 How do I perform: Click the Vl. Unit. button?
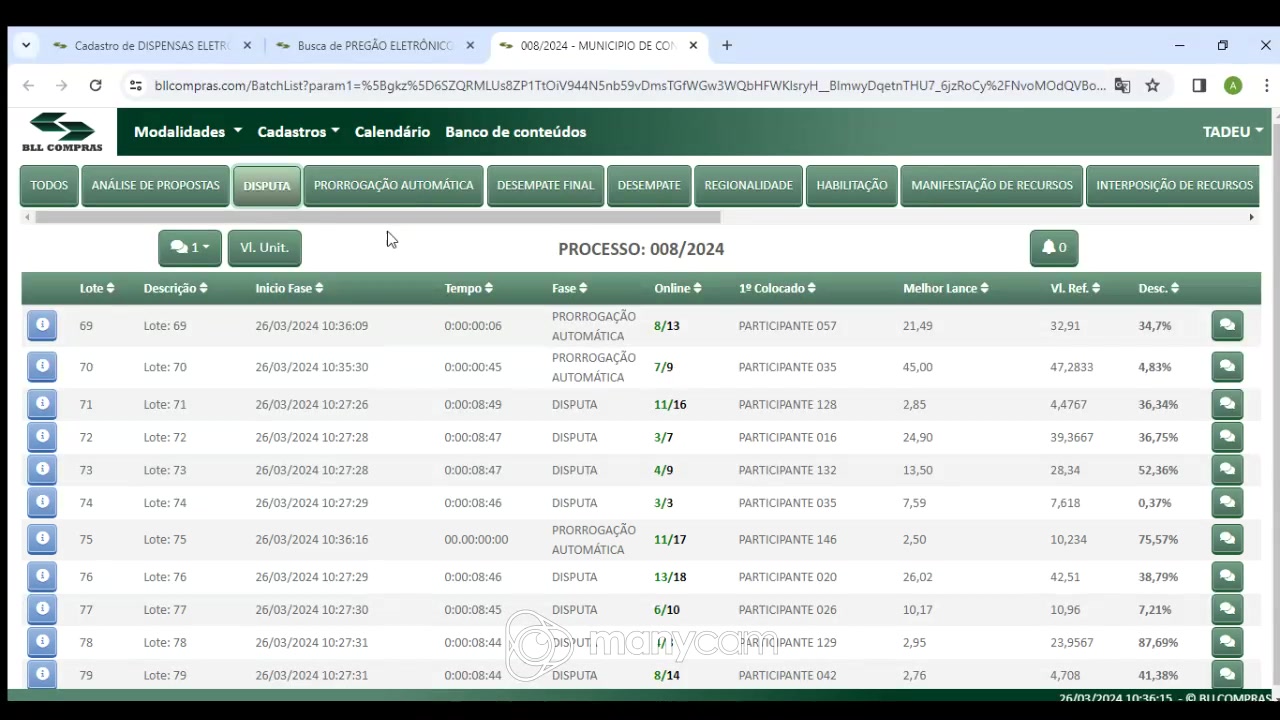click(x=264, y=248)
